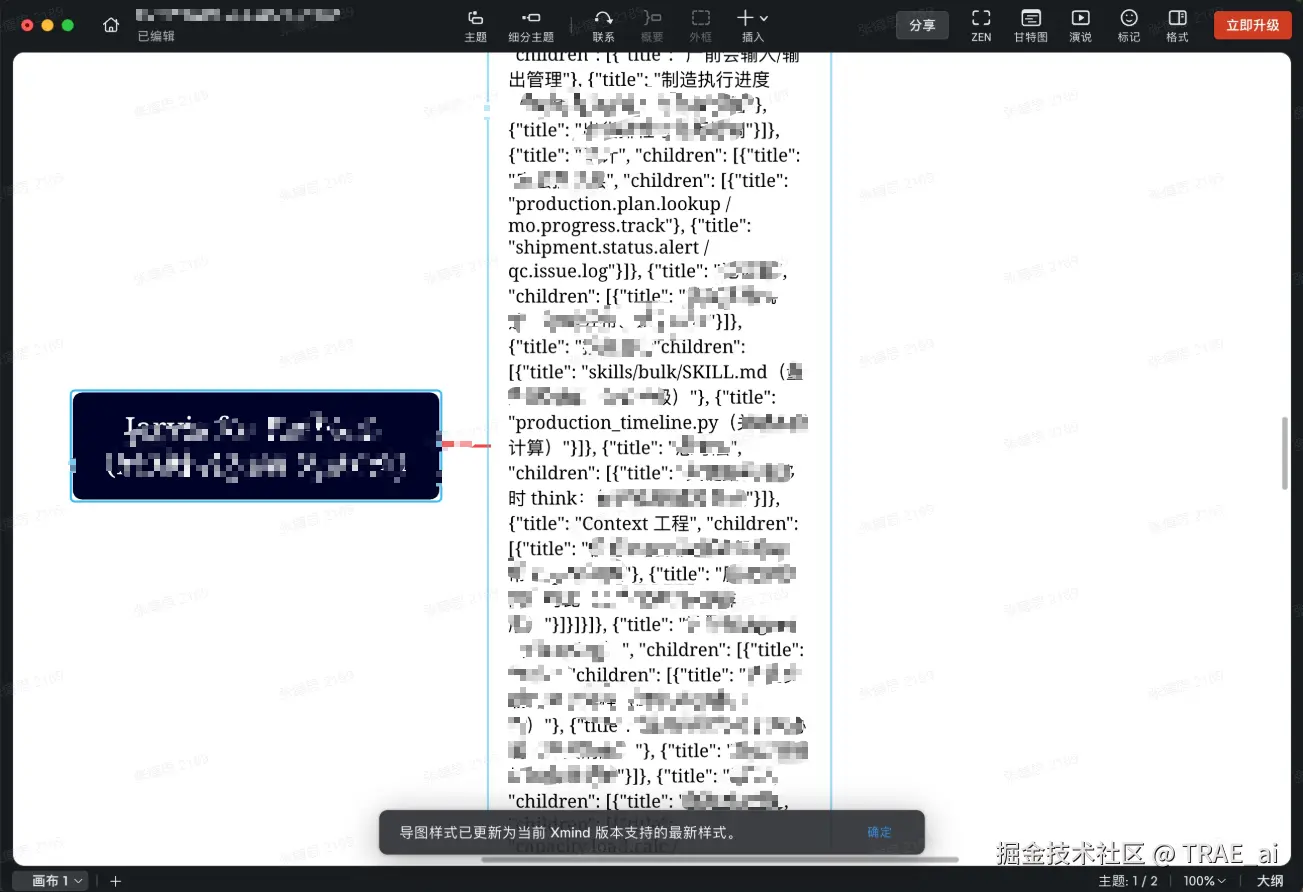
Task: Open the 画布 1 sheet dropdown
Action: tap(52, 881)
